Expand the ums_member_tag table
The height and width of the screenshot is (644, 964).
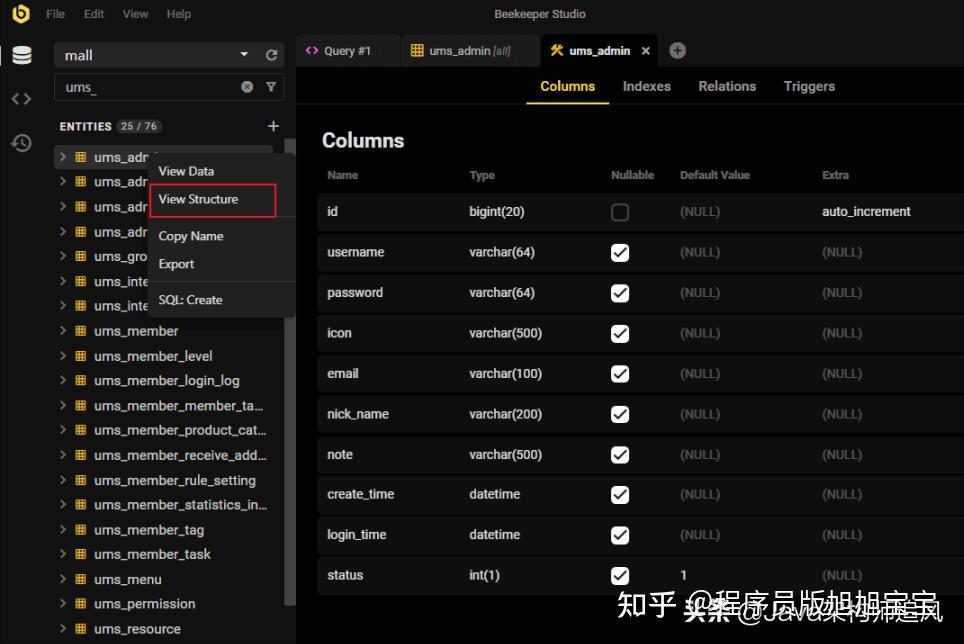63,530
